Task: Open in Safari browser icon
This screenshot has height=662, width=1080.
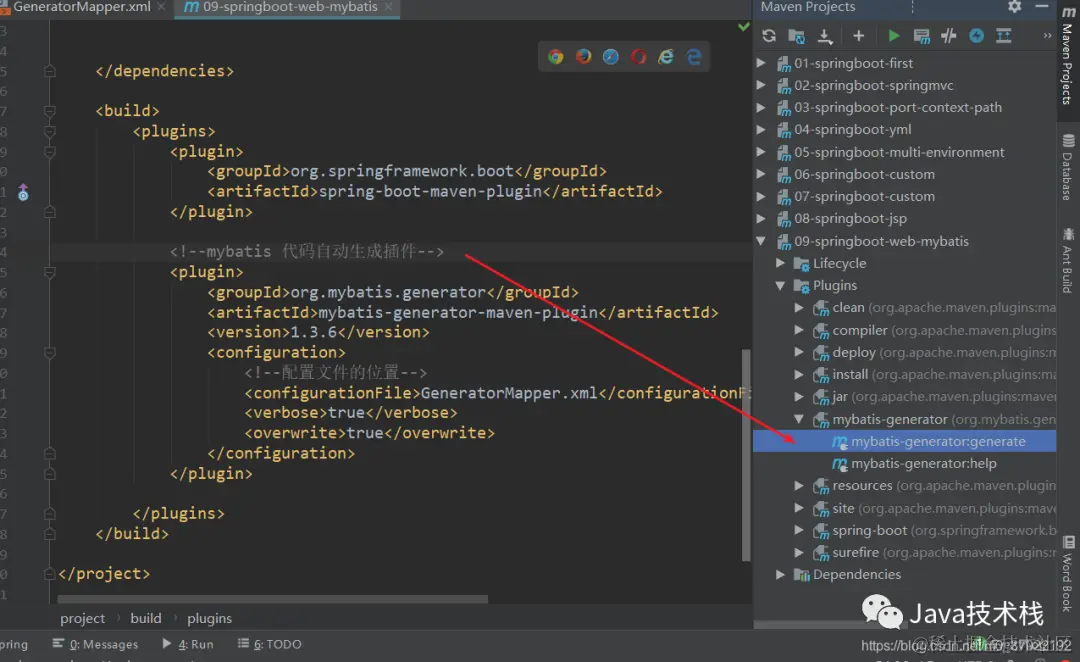Action: pos(611,56)
